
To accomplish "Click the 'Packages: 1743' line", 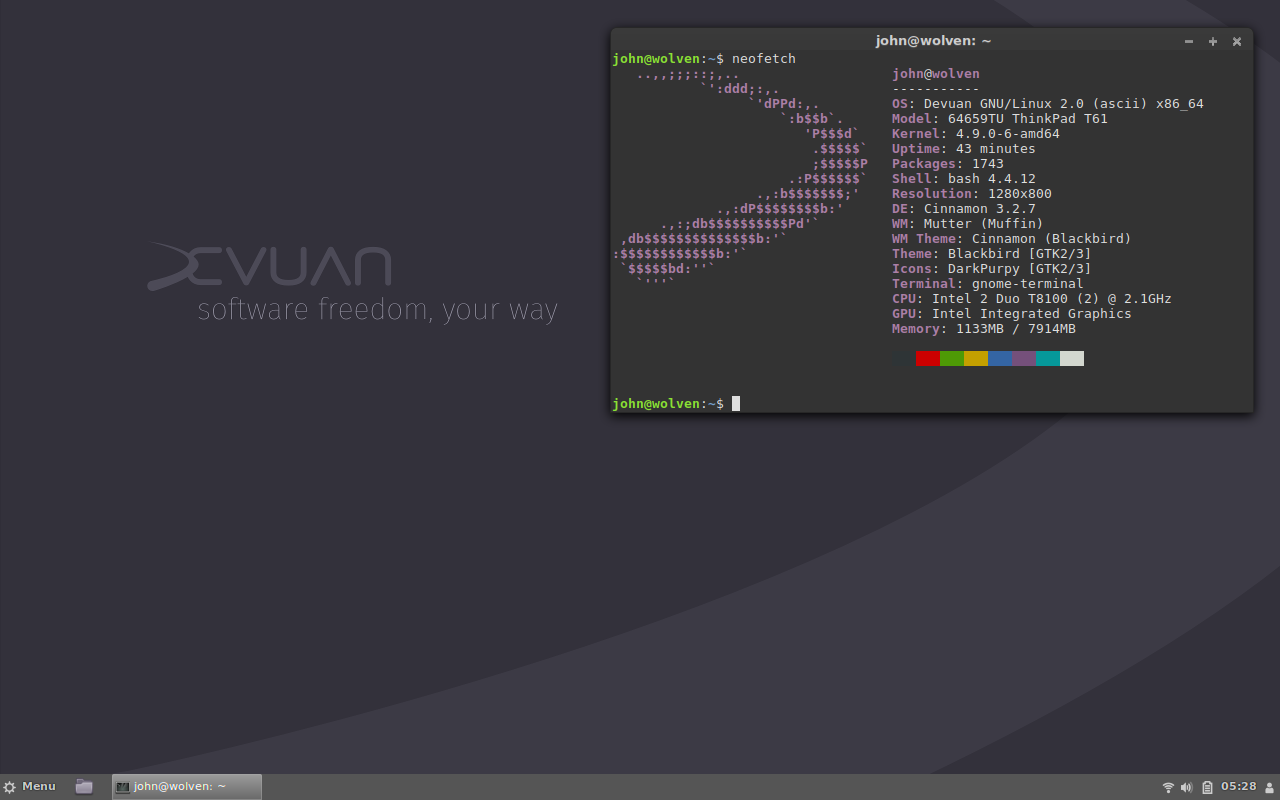I will pos(948,164).
